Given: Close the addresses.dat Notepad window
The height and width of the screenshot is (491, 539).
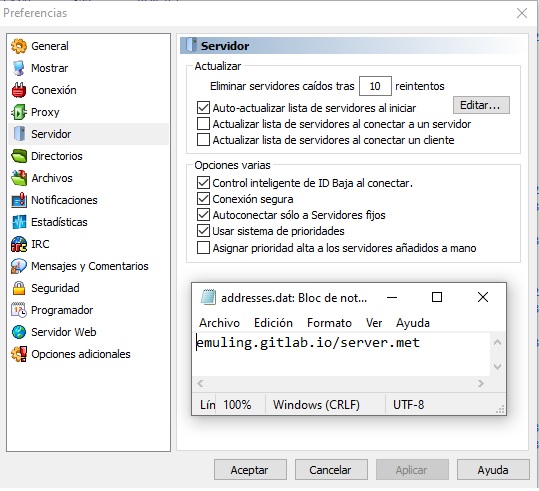Looking at the screenshot, I should [x=483, y=297].
